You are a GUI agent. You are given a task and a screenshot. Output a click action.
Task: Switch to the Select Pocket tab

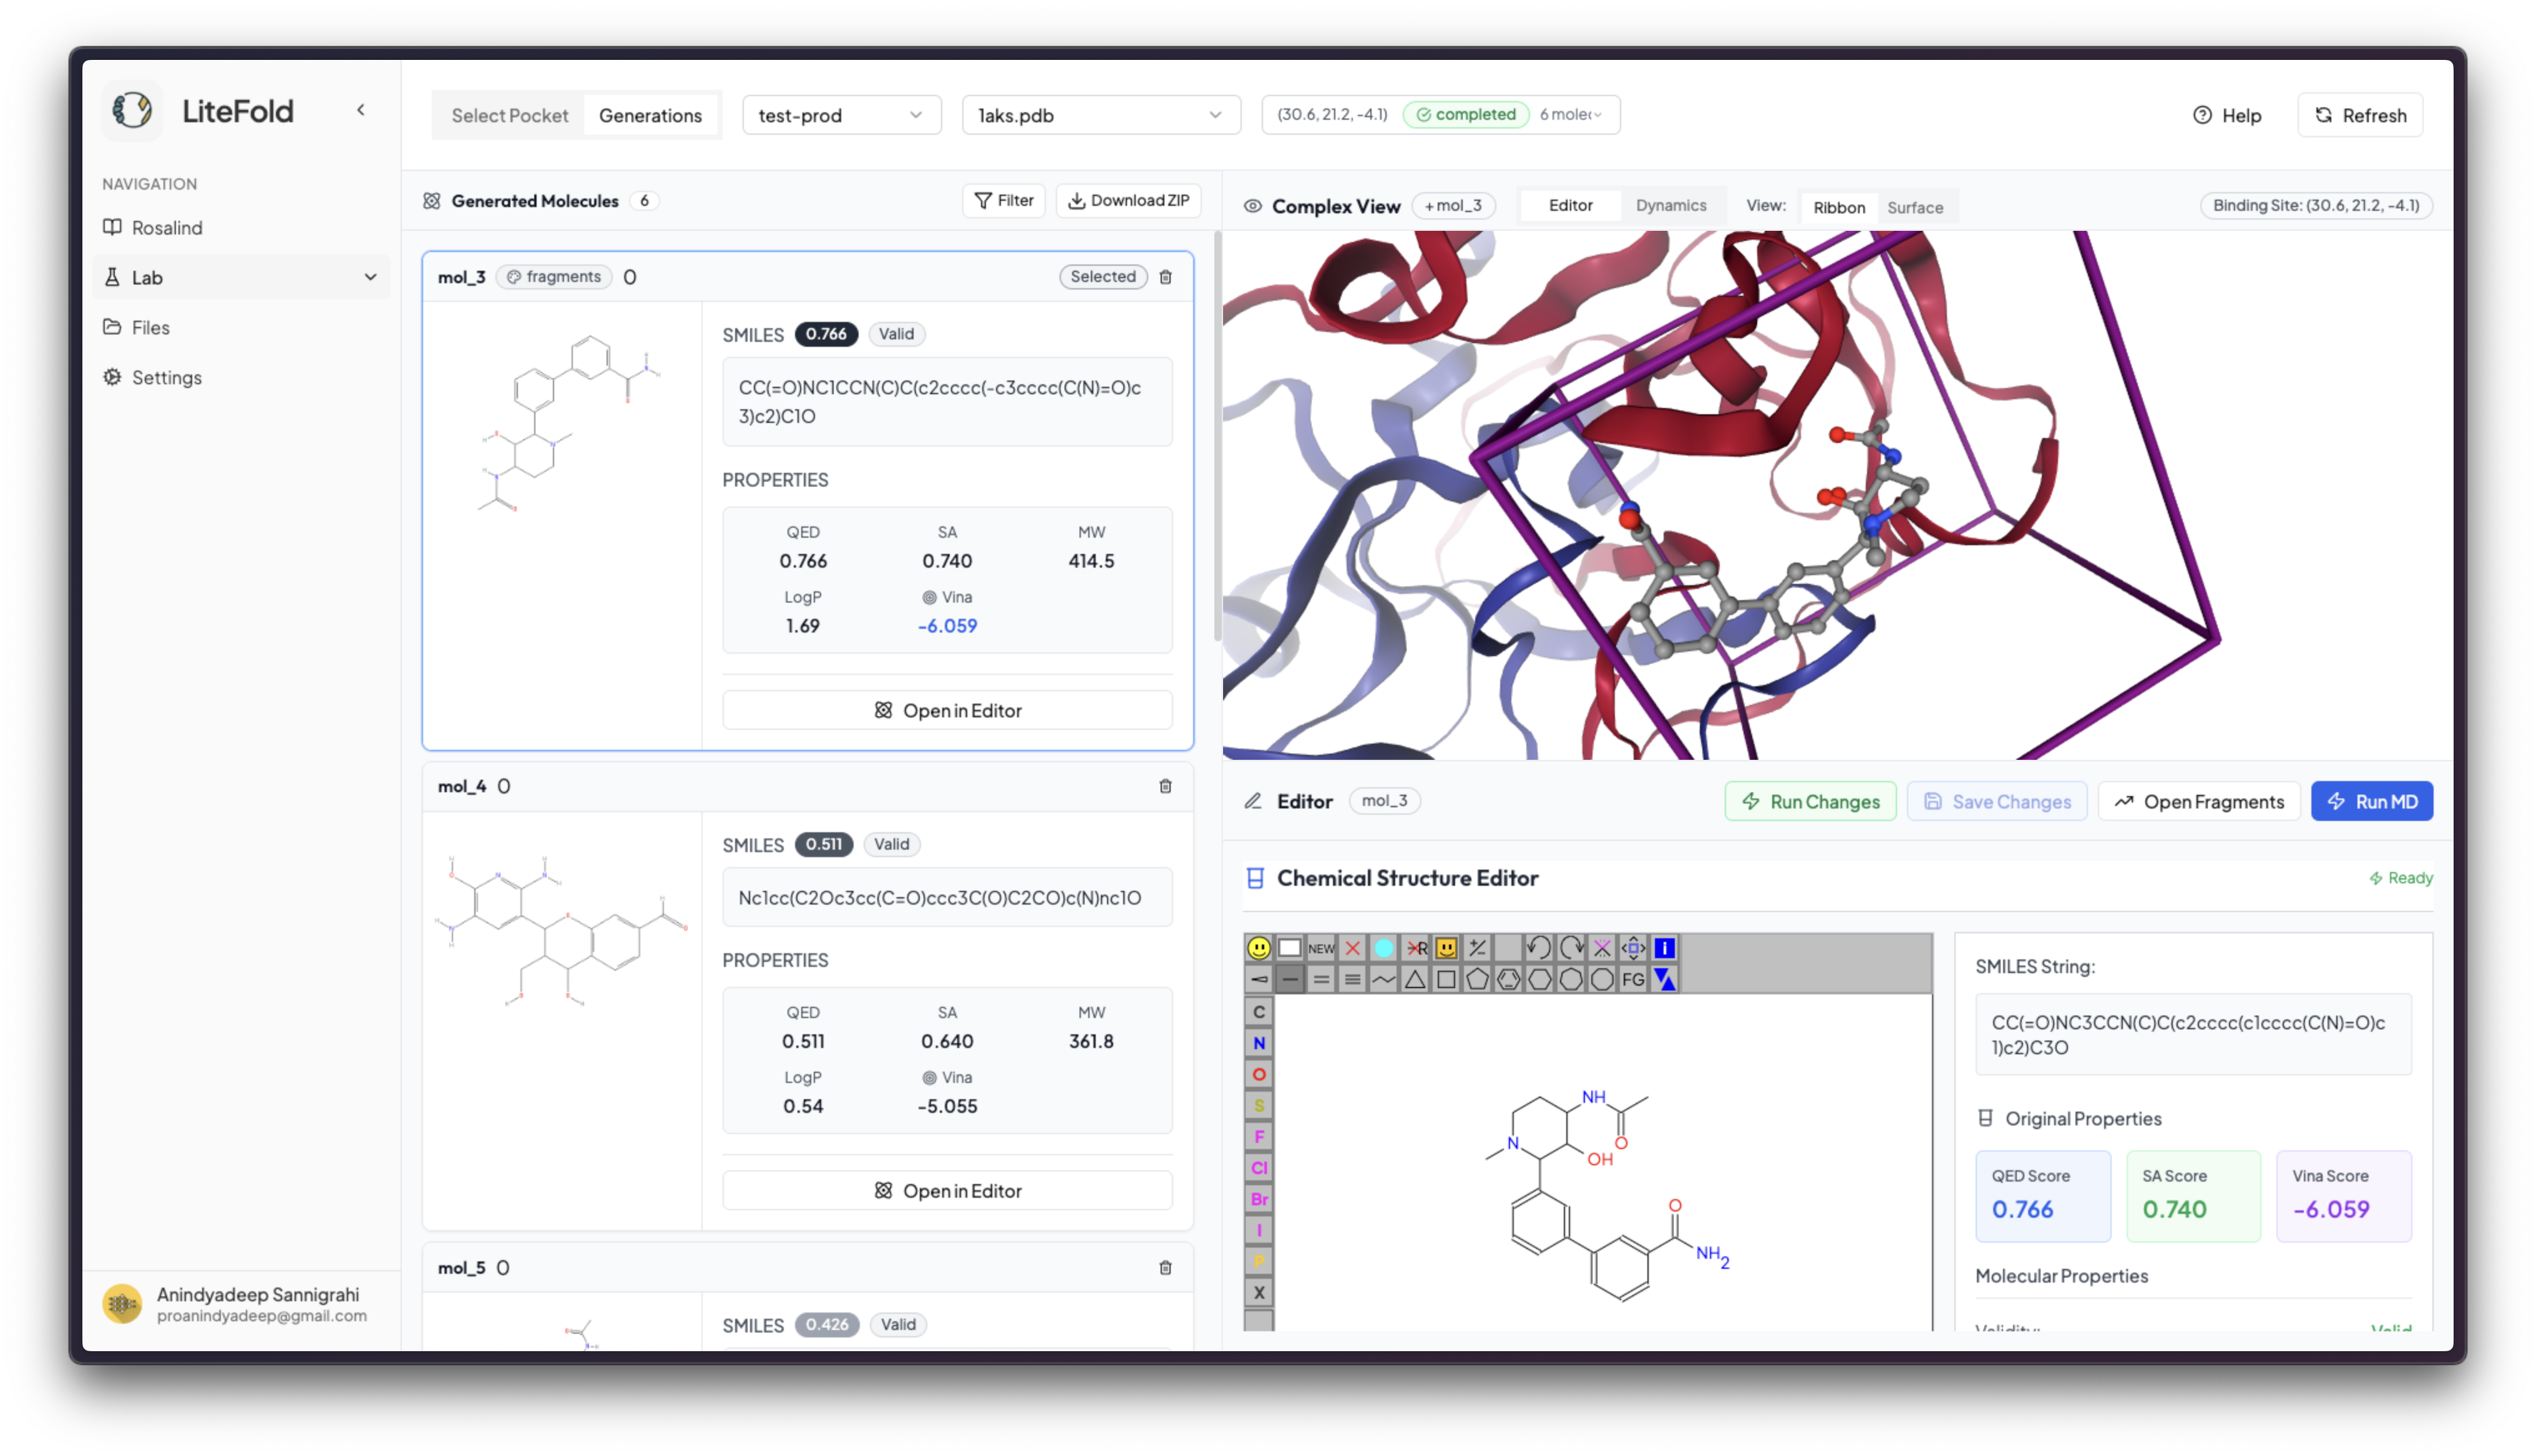[x=510, y=115]
